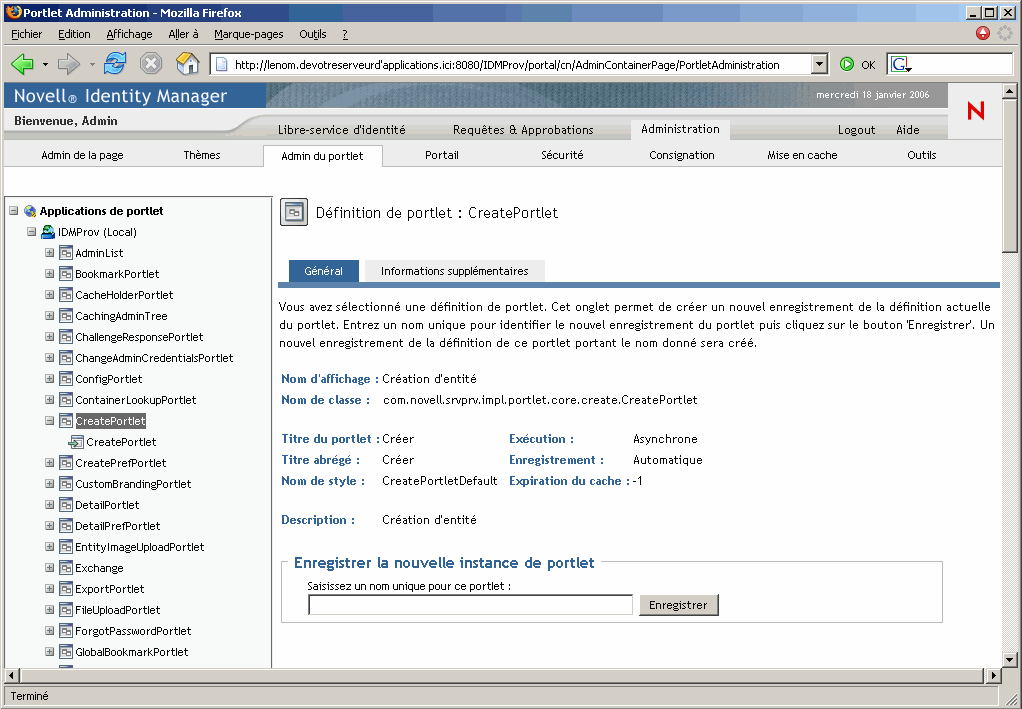Screen dimensions: 1022x709
Task: Select ChangeAdminCredentialsPortlet in the tree
Action: coord(154,358)
